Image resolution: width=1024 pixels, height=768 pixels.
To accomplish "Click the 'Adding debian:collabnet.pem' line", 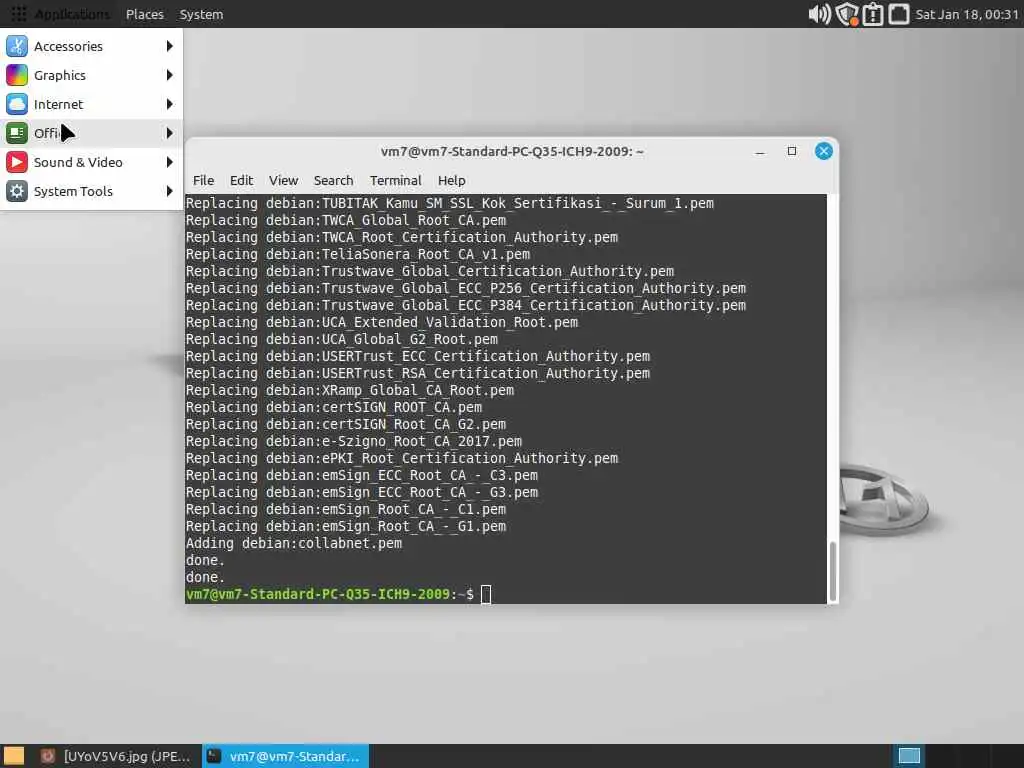I will click(x=294, y=543).
